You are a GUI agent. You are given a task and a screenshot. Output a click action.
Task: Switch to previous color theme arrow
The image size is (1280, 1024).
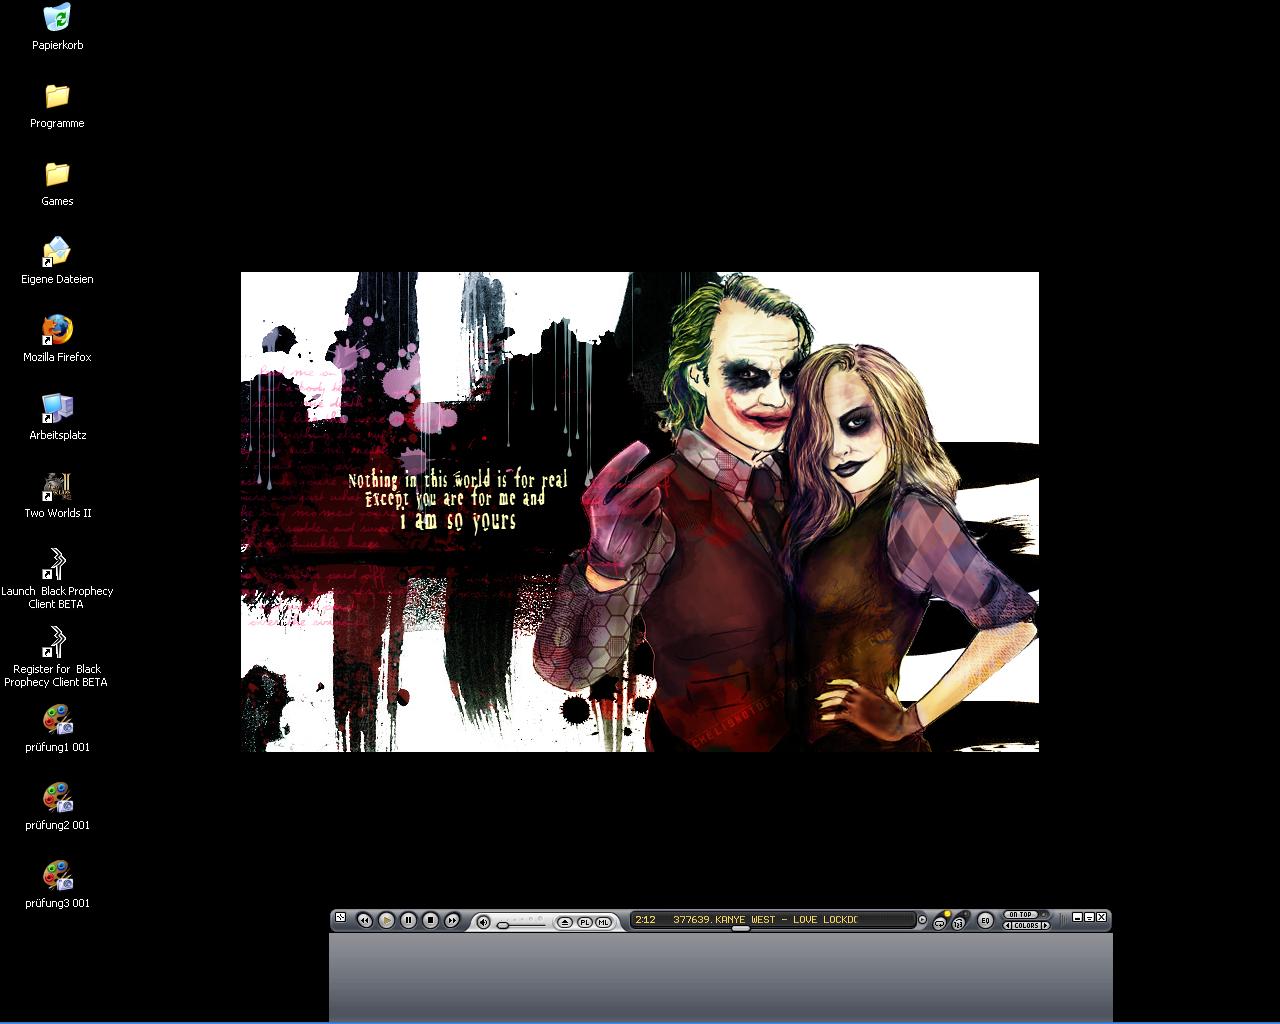click(x=1008, y=926)
